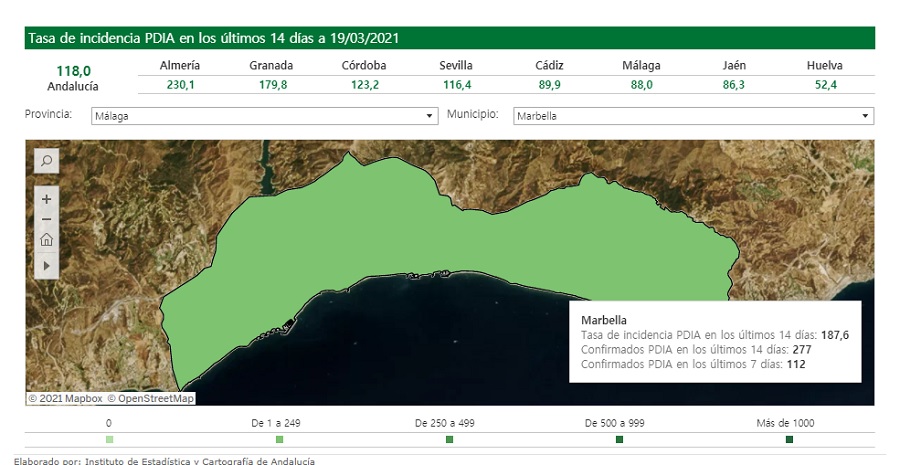Zoom out the map with minus button
Image resolution: width=900 pixels, height=465 pixels.
click(46, 219)
